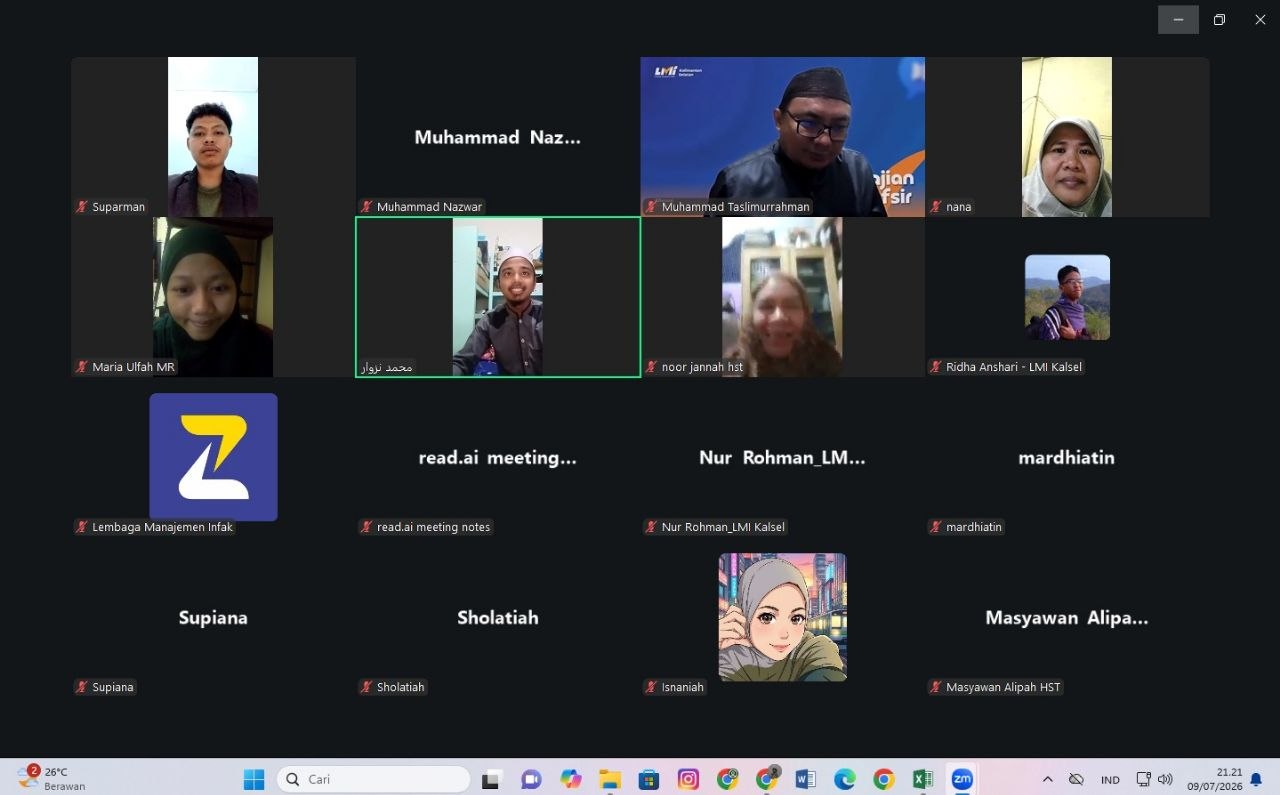Select the active speaker video tile
Screen dimensions: 1280x795
click(498, 297)
